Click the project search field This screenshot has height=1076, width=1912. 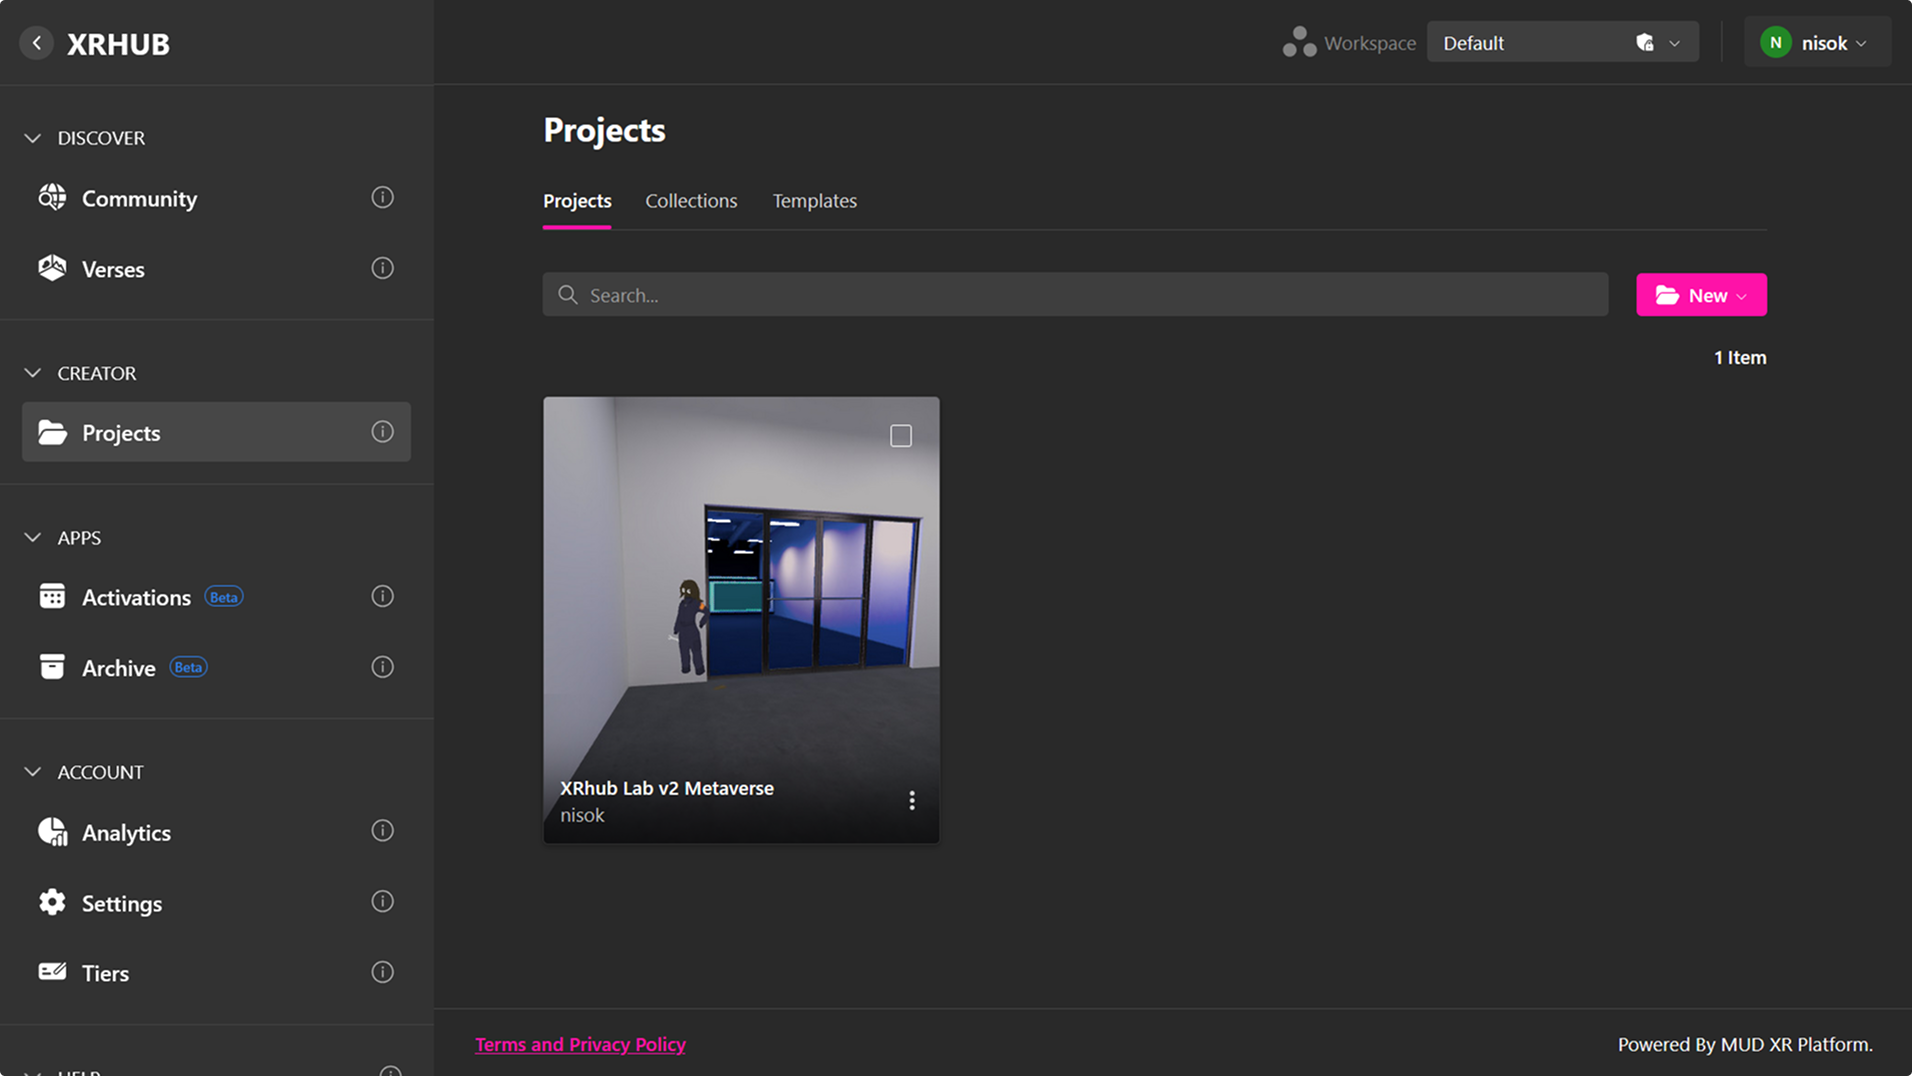point(1075,295)
